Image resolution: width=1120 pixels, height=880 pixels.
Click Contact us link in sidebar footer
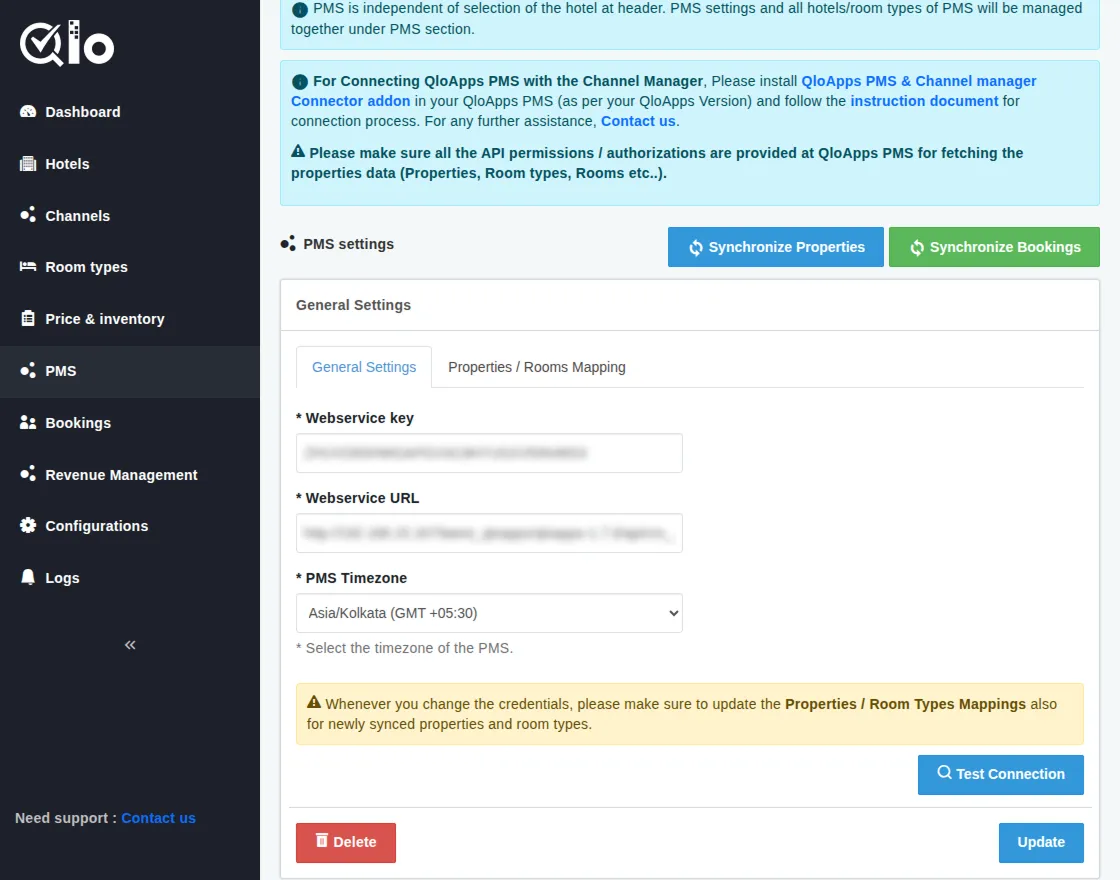tap(159, 818)
